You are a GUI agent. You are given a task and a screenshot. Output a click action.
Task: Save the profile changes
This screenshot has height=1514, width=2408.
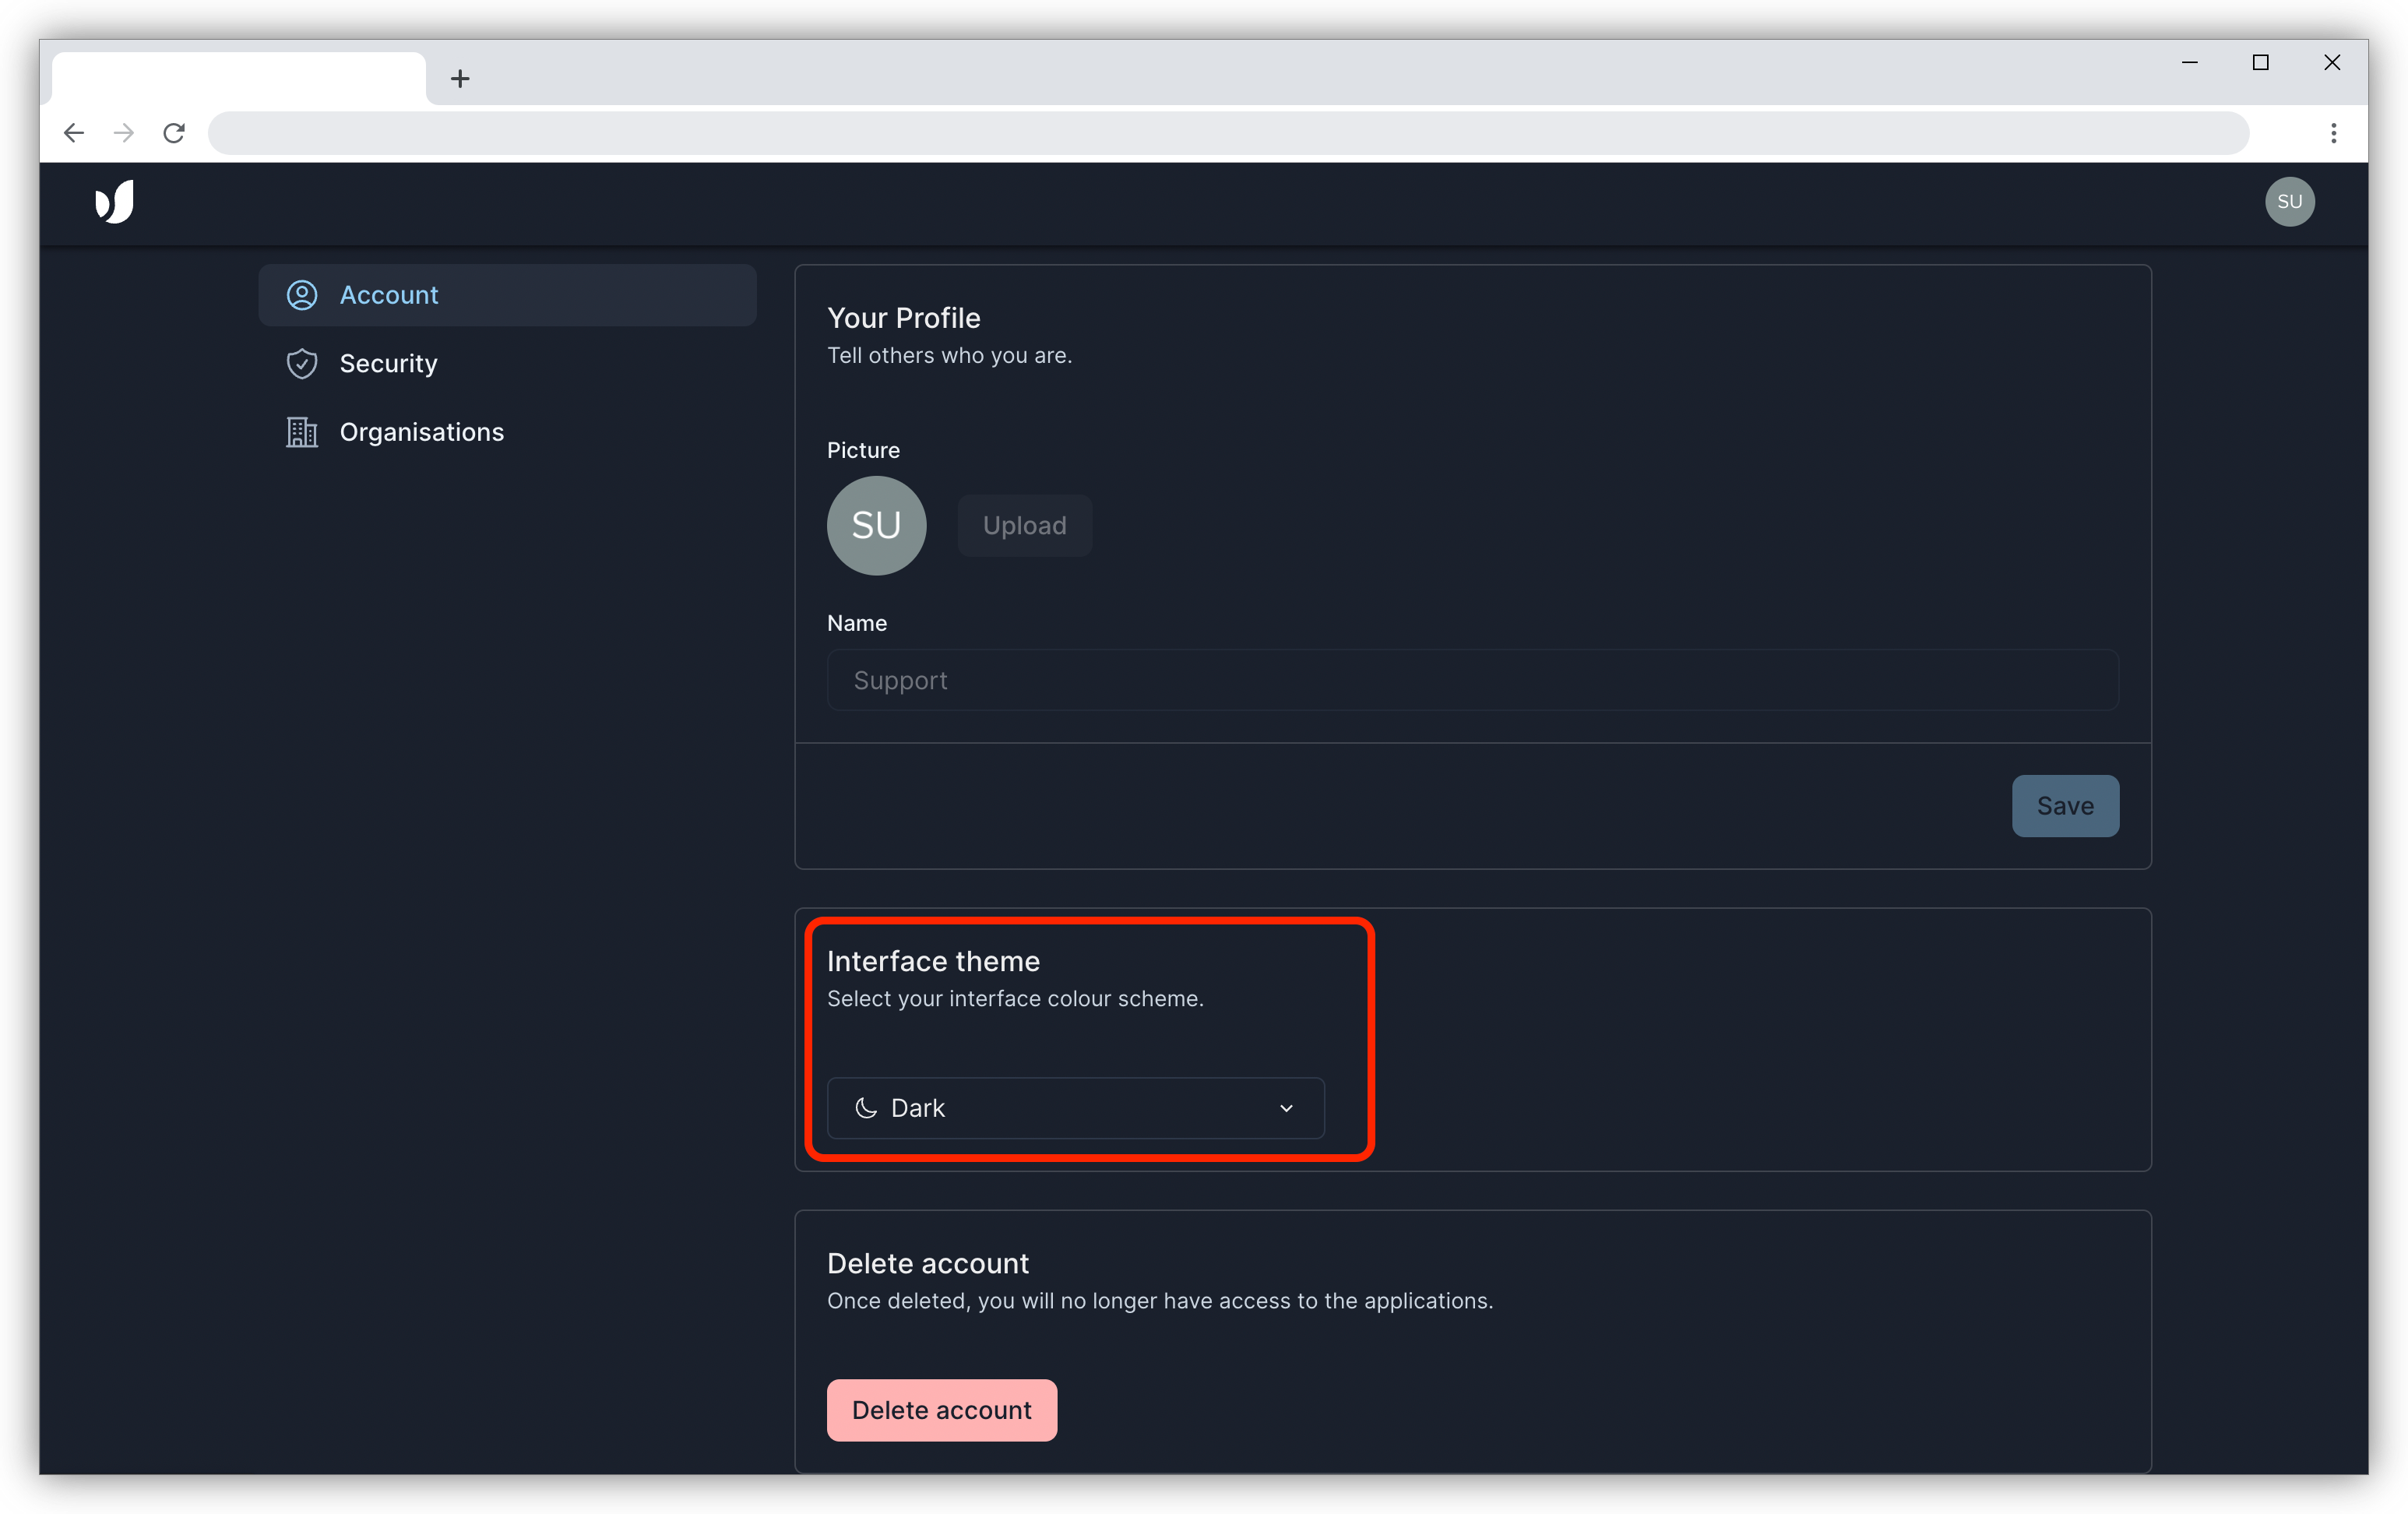click(2065, 806)
